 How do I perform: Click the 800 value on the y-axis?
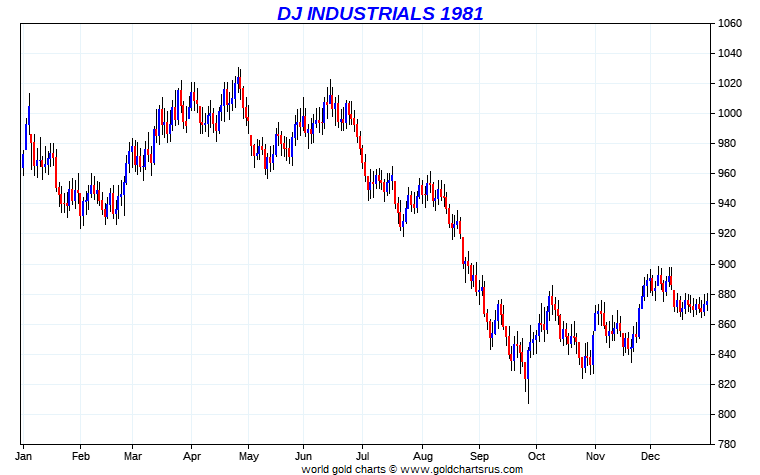coord(727,414)
